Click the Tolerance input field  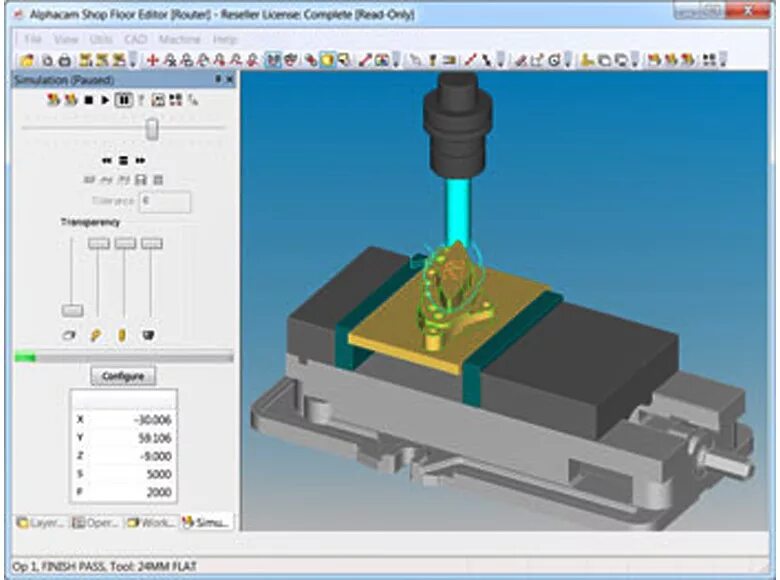[x=165, y=201]
